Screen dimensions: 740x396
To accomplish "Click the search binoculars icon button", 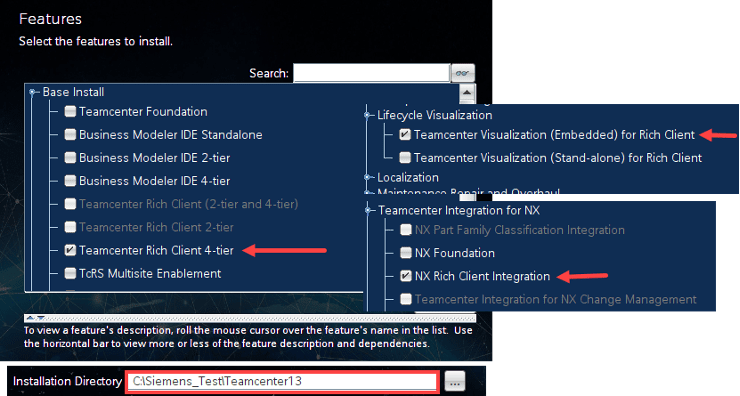I will click(462, 73).
